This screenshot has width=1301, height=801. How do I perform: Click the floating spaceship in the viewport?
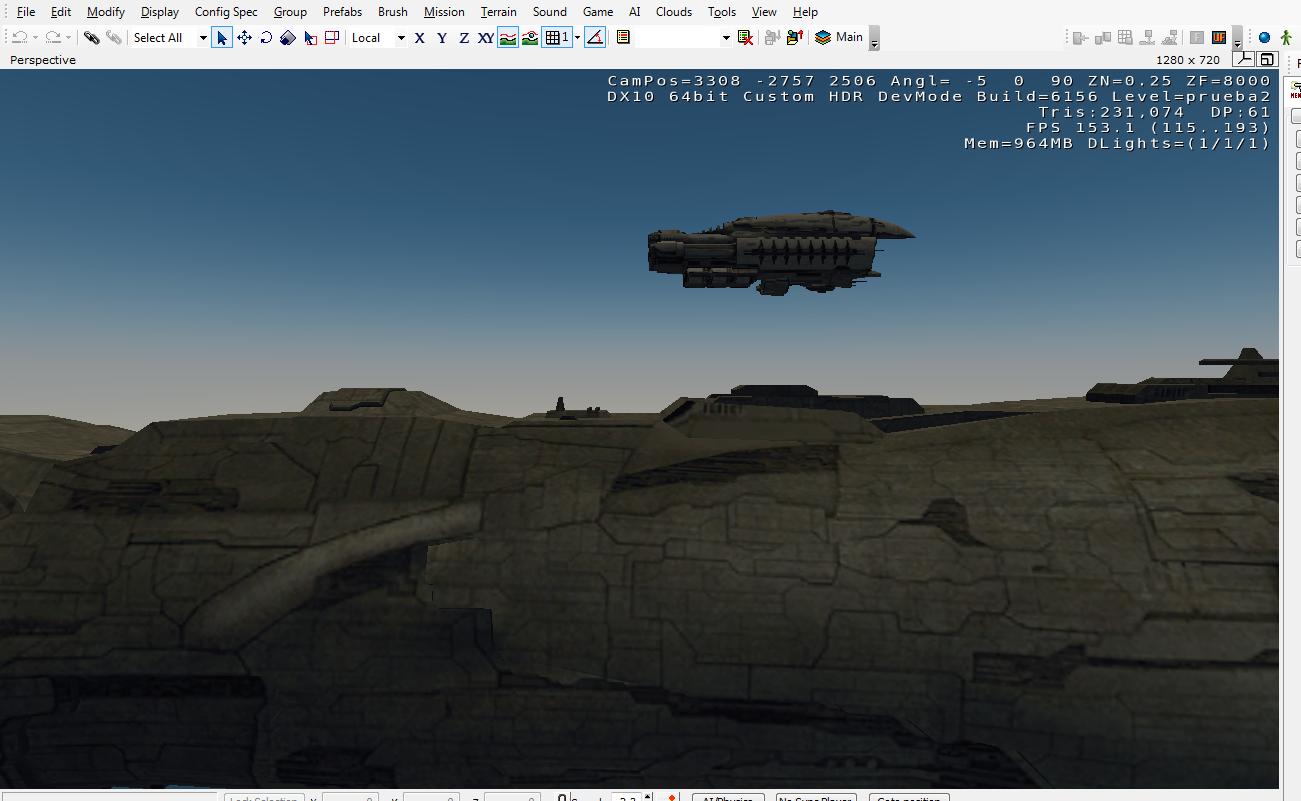(780, 252)
